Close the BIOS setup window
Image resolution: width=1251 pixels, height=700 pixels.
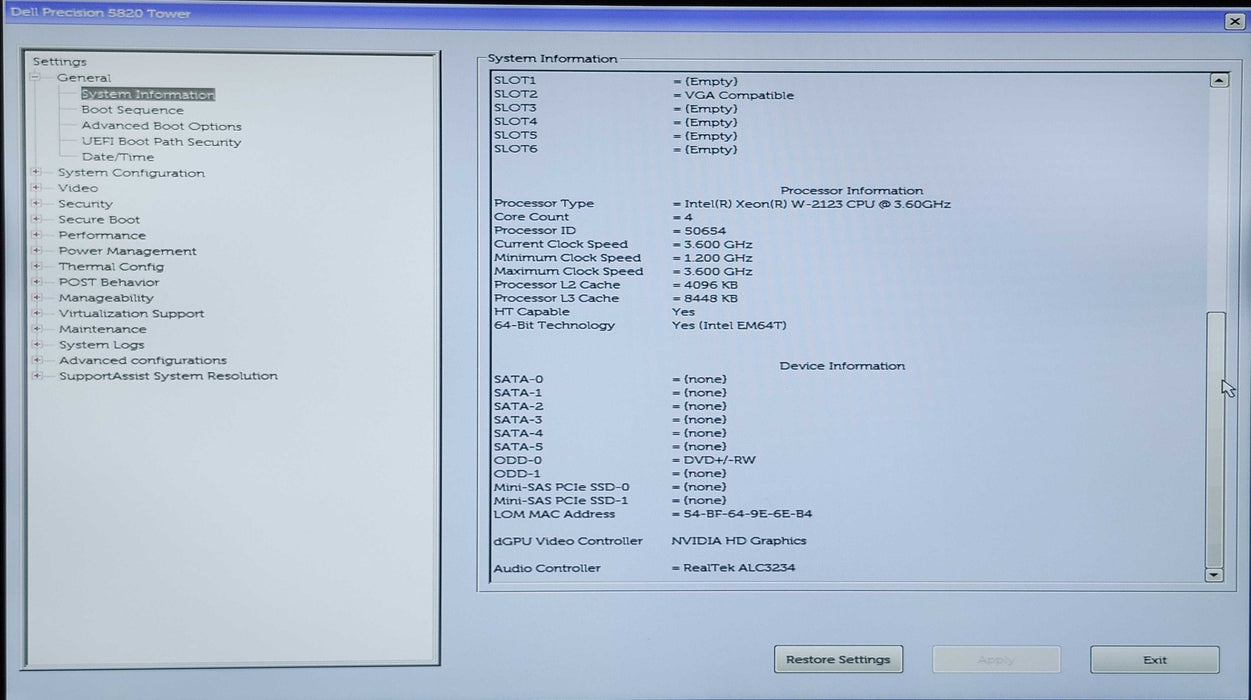pyautogui.click(x=1233, y=21)
